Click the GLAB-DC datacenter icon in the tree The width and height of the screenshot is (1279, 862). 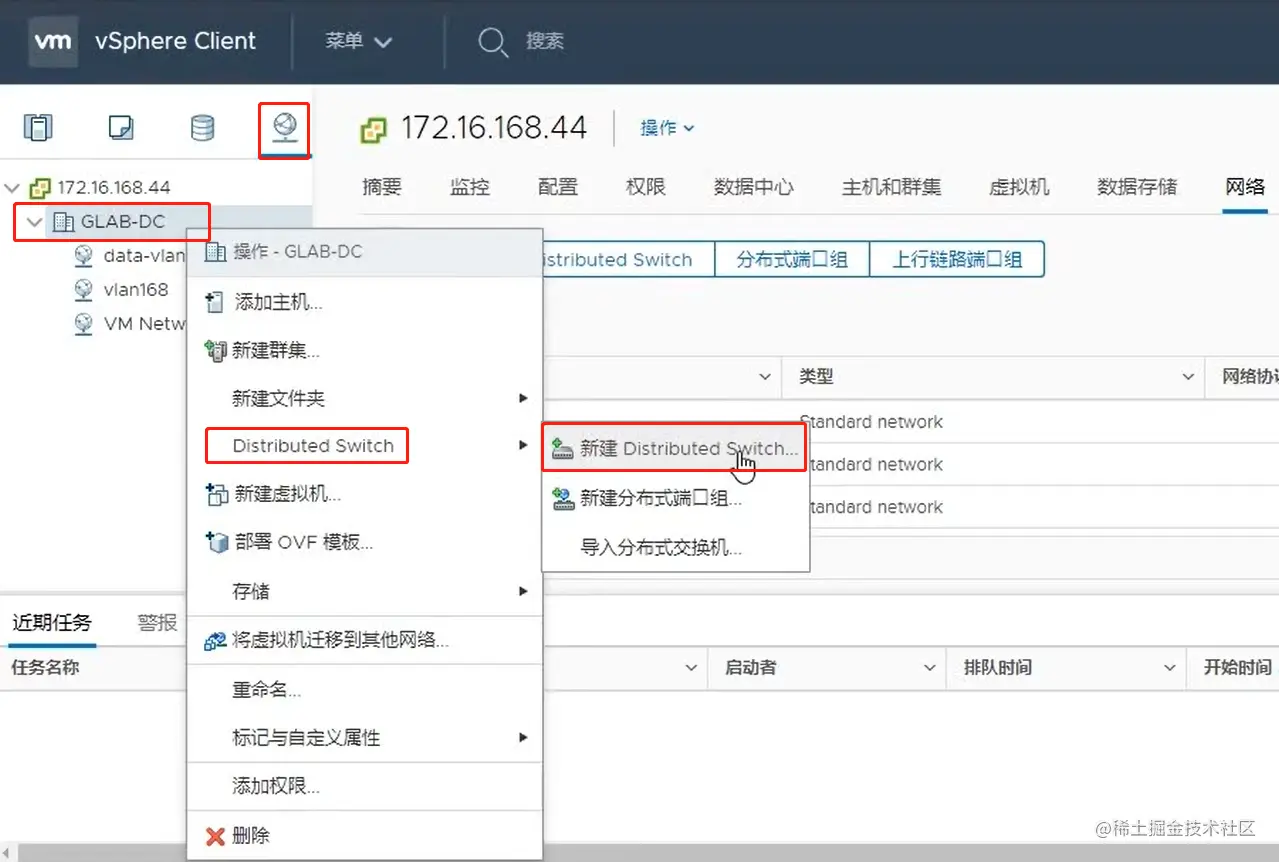tap(63, 222)
